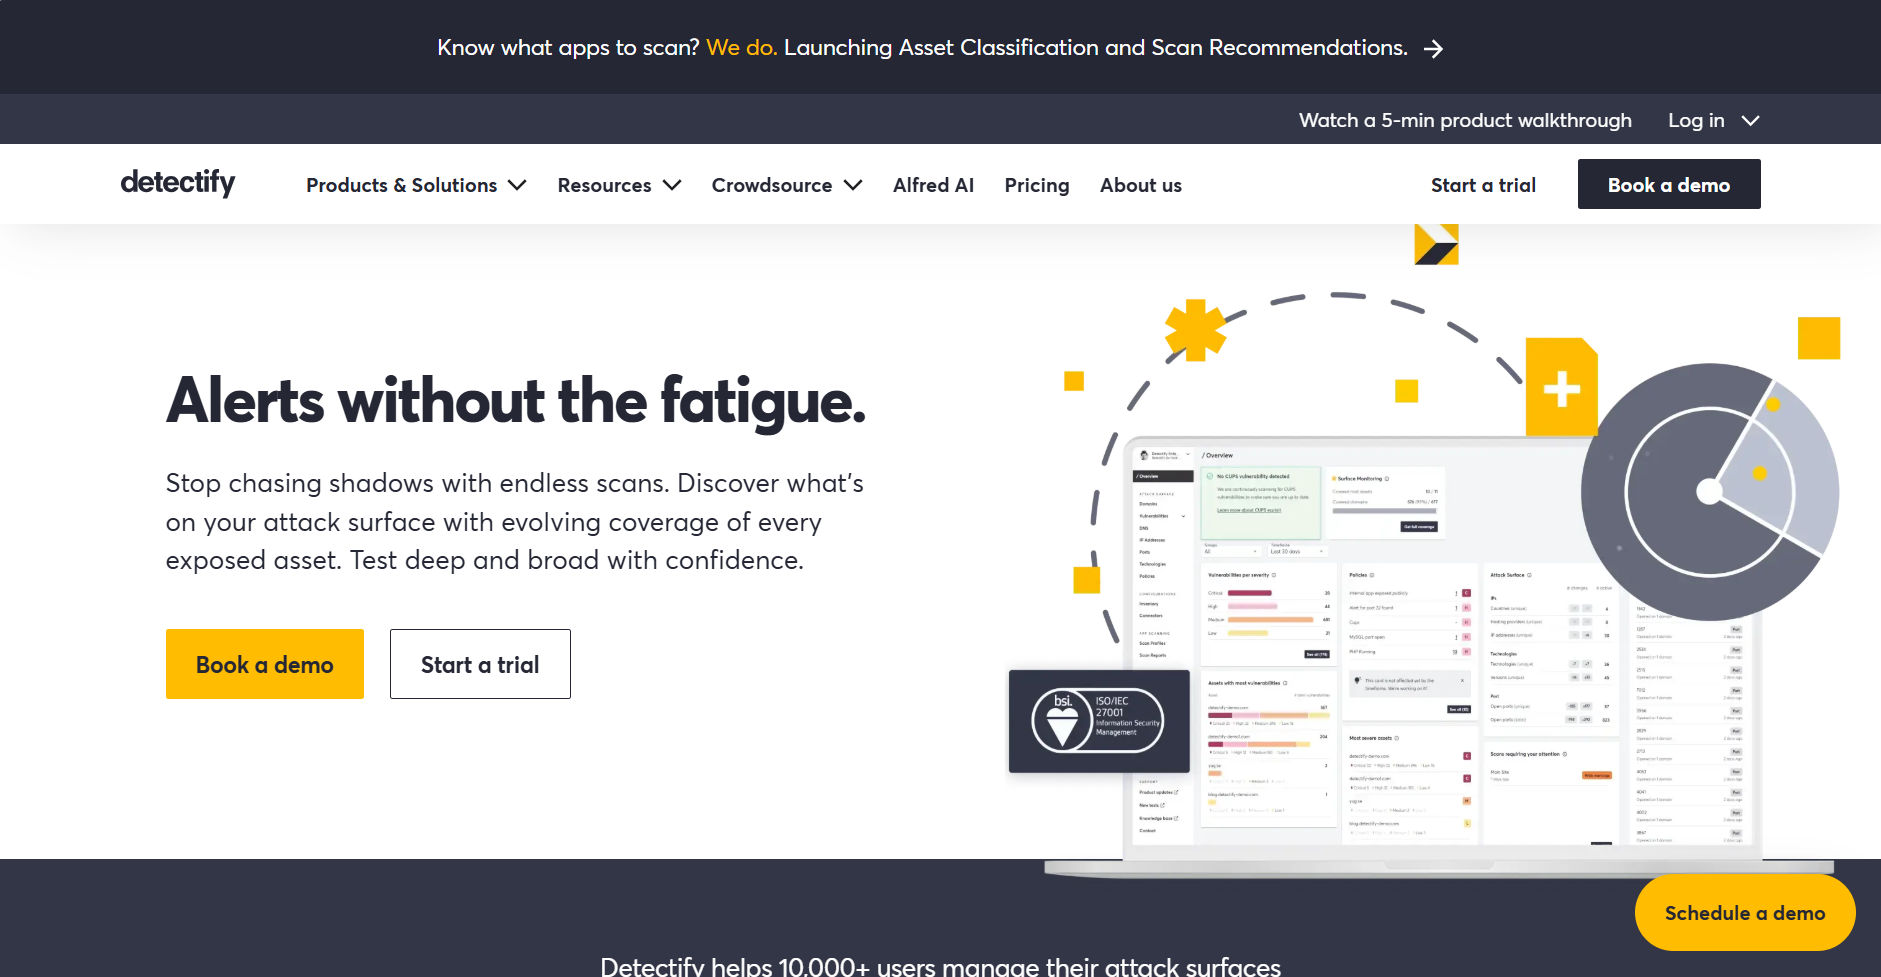Viewport: 1881px width, 977px height.
Task: Click the 'Alerts without the fatigue.' headline
Action: (x=516, y=401)
